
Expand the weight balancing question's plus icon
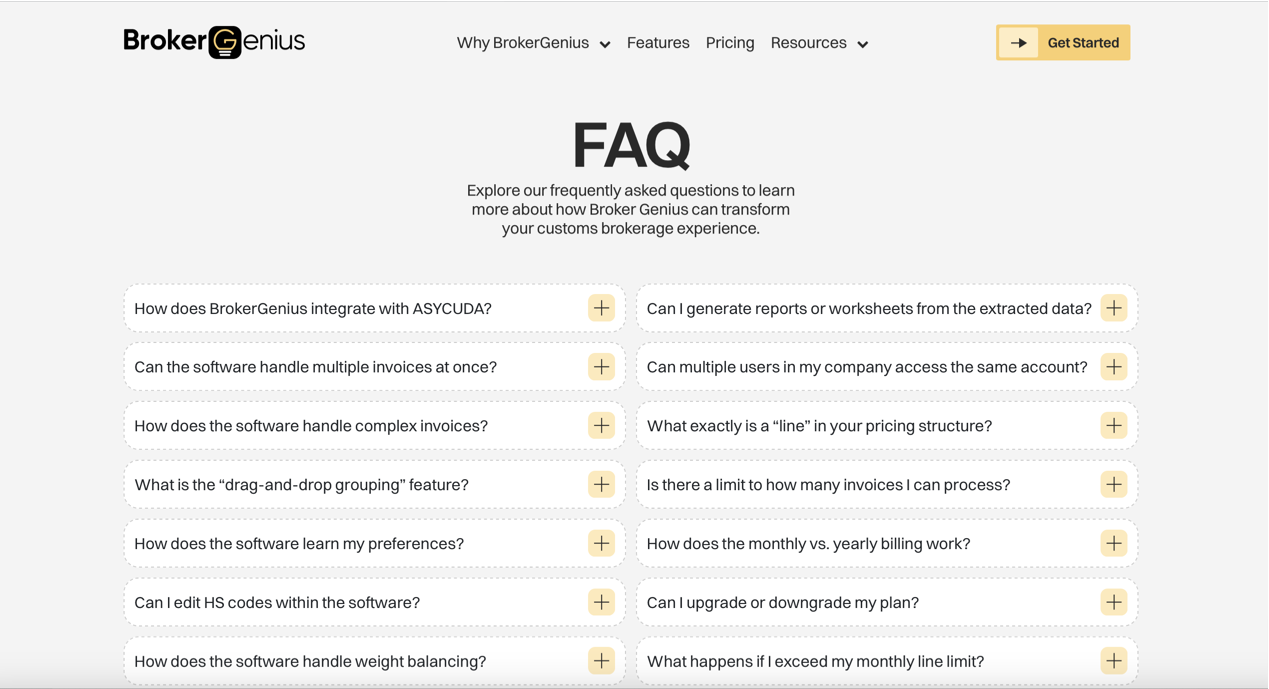(601, 661)
